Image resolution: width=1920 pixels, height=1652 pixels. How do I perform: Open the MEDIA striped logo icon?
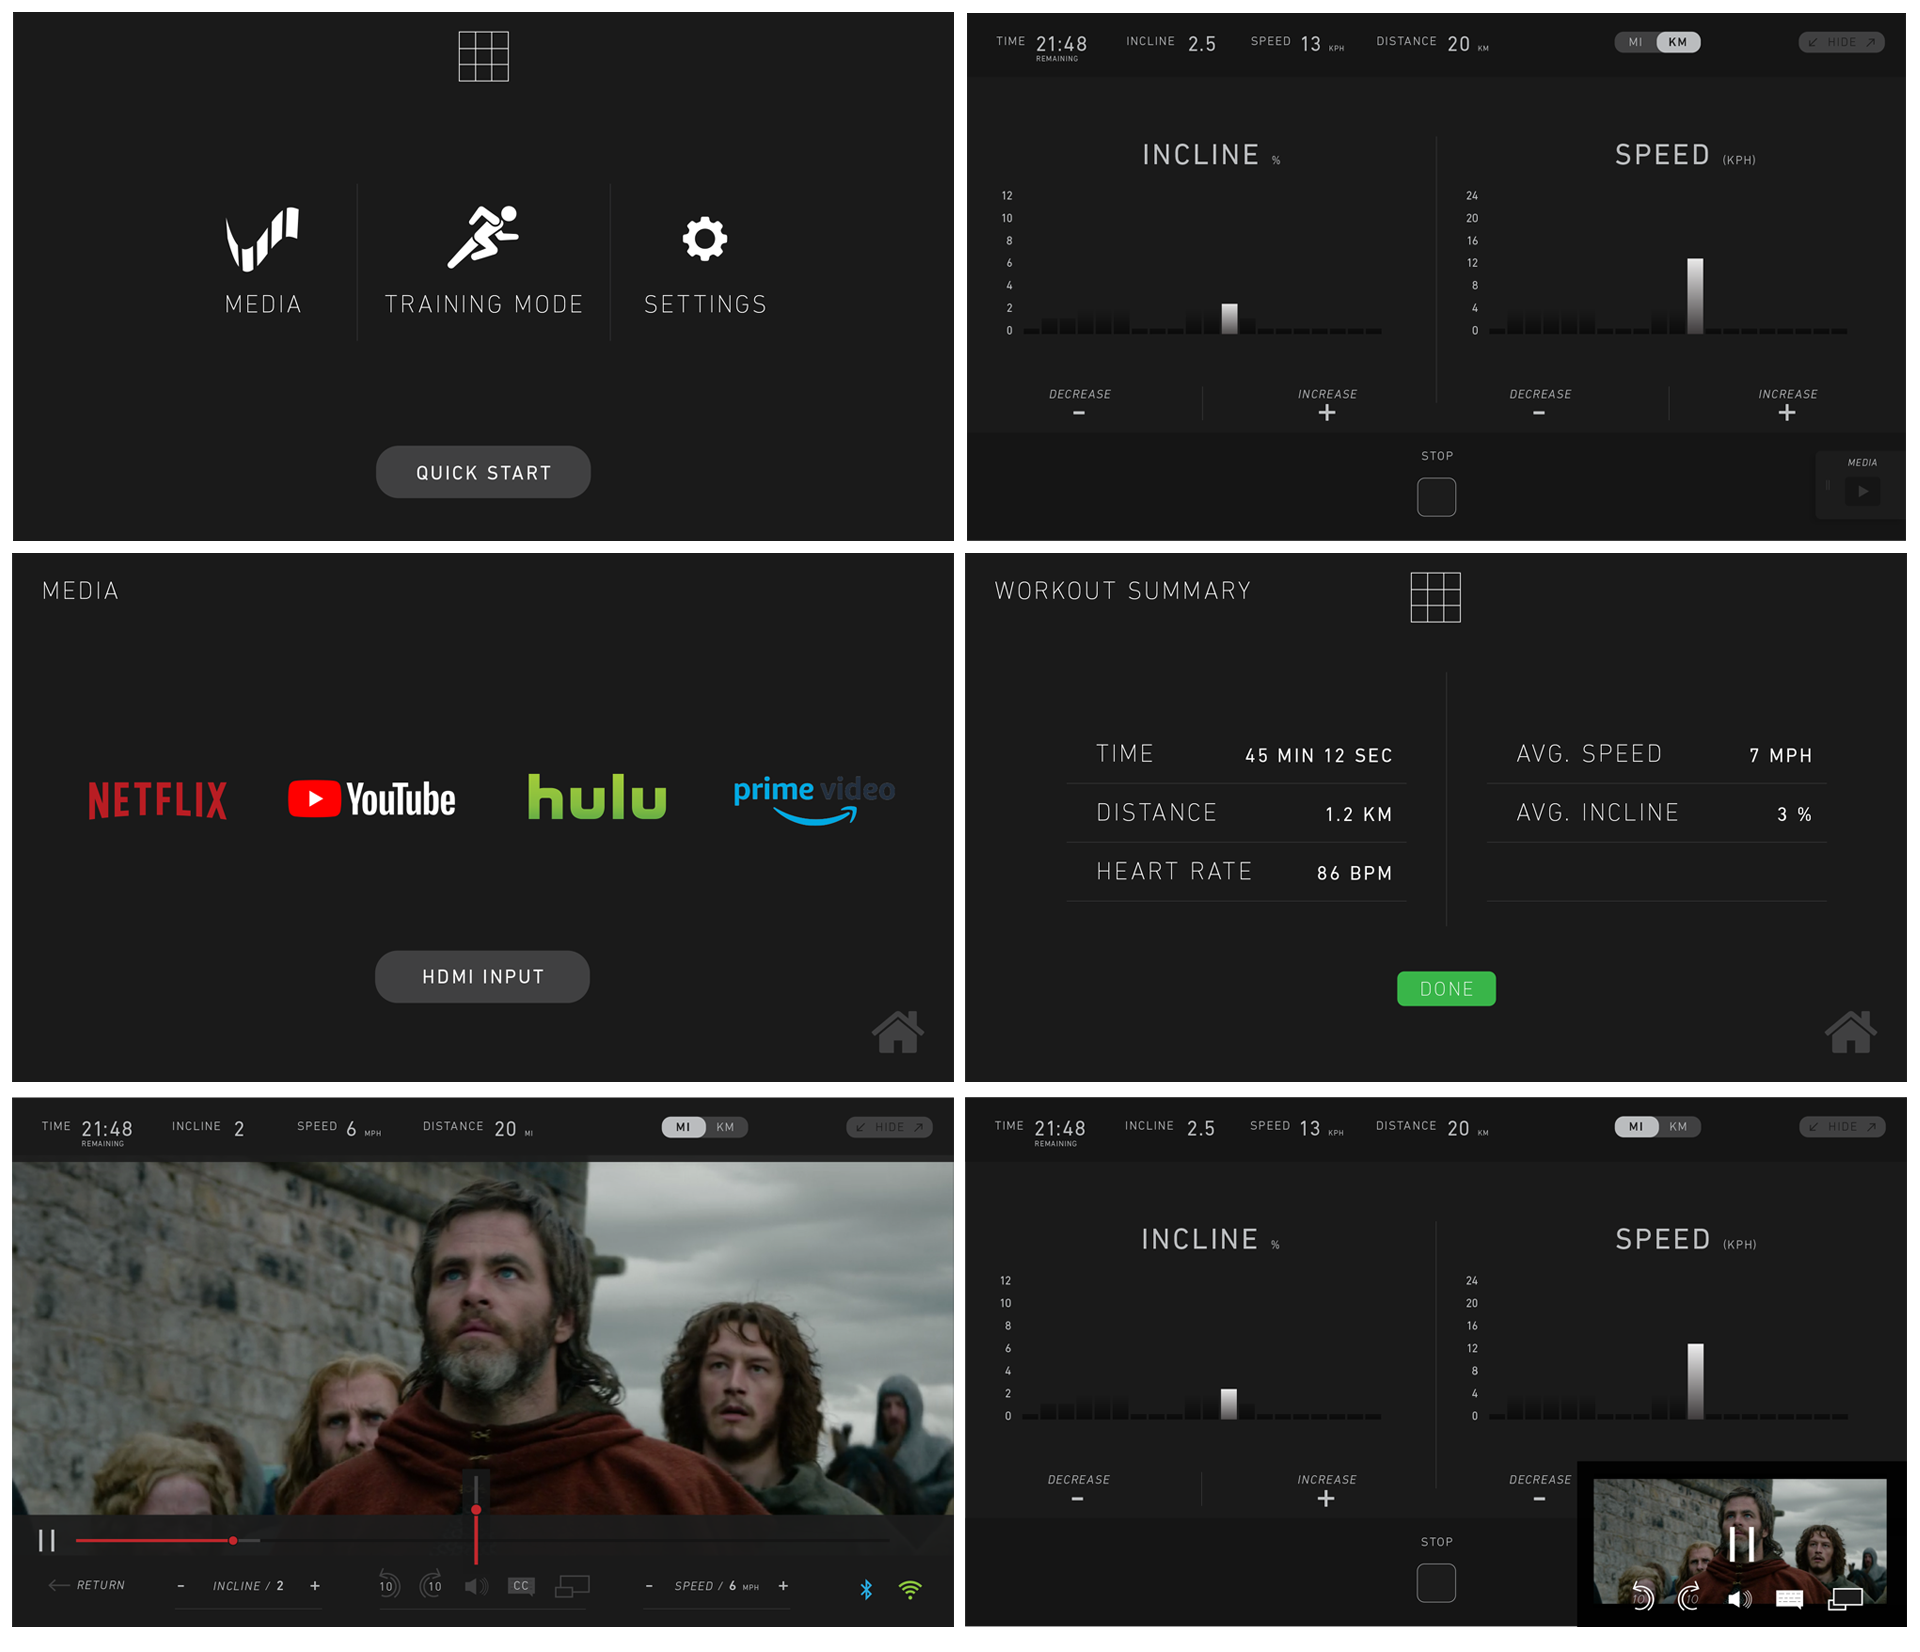[262, 240]
